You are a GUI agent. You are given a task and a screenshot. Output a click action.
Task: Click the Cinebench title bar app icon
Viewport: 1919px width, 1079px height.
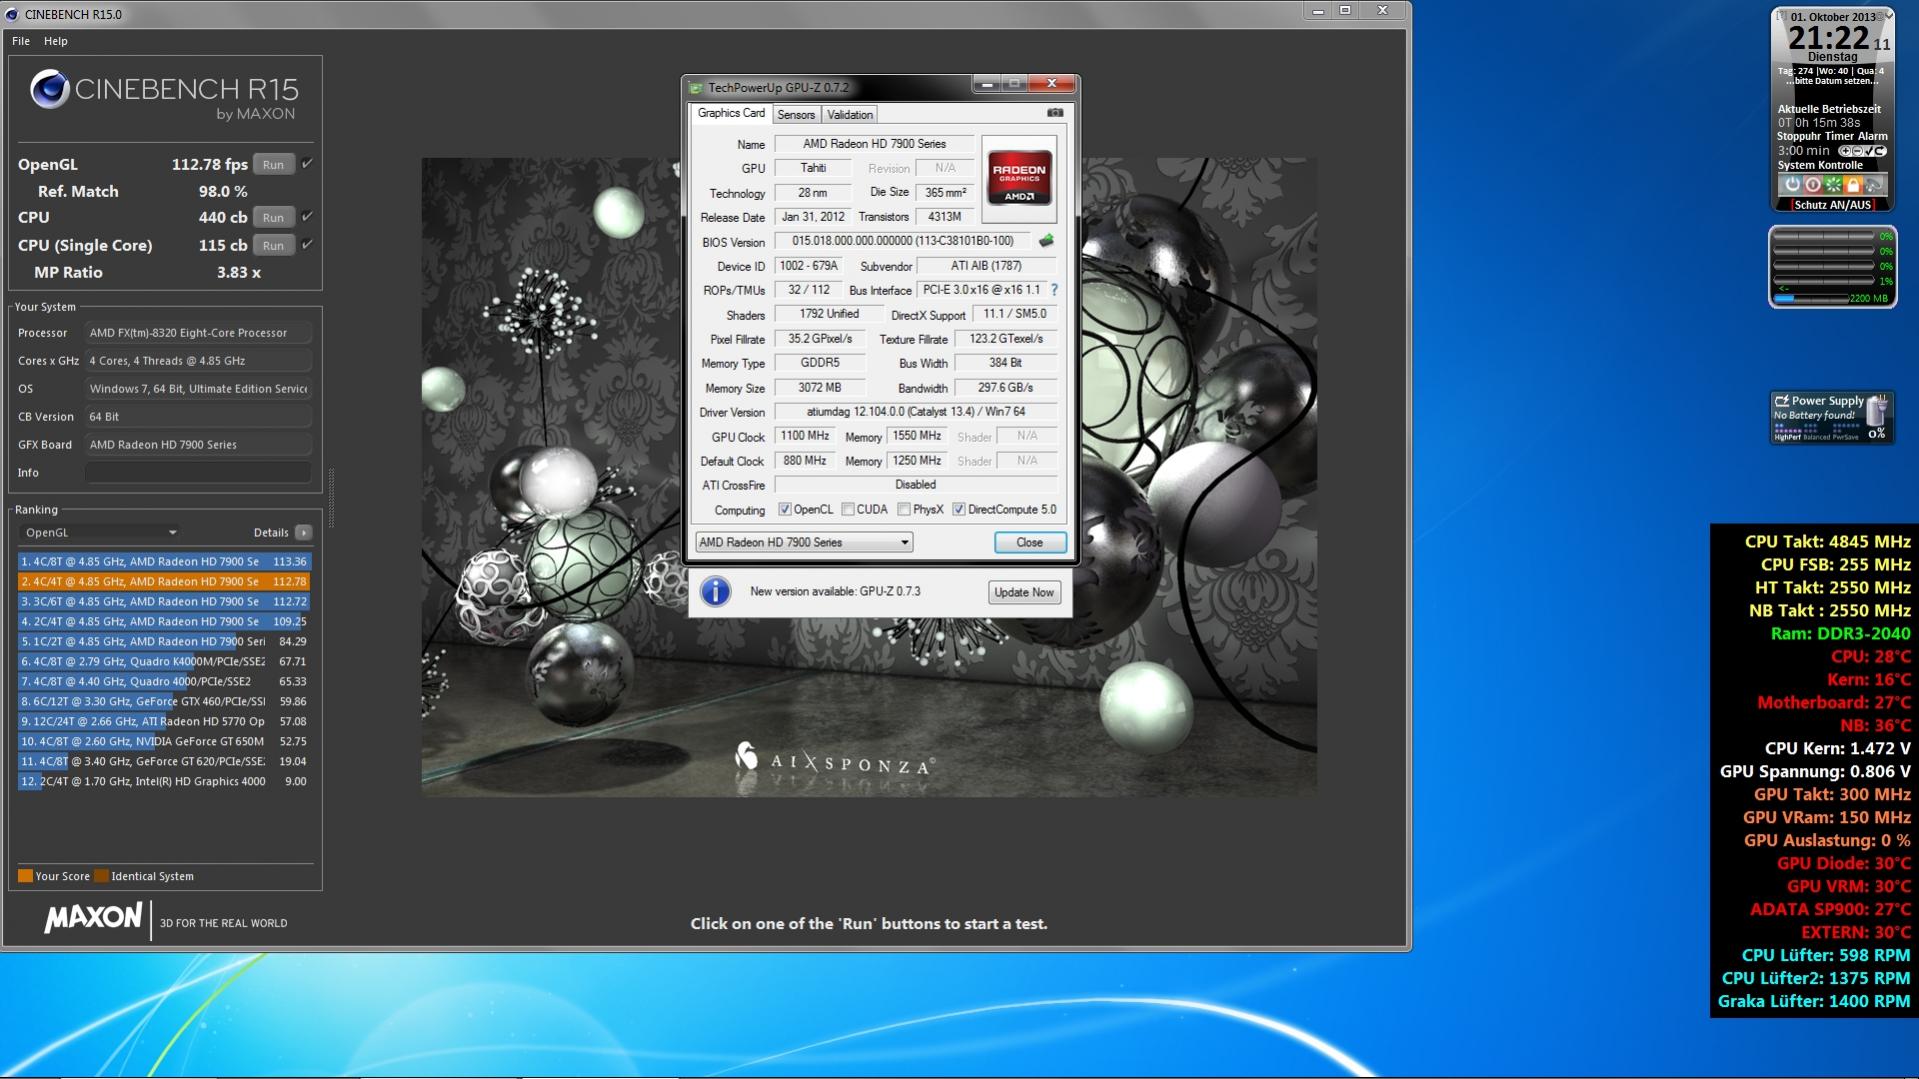click(12, 14)
